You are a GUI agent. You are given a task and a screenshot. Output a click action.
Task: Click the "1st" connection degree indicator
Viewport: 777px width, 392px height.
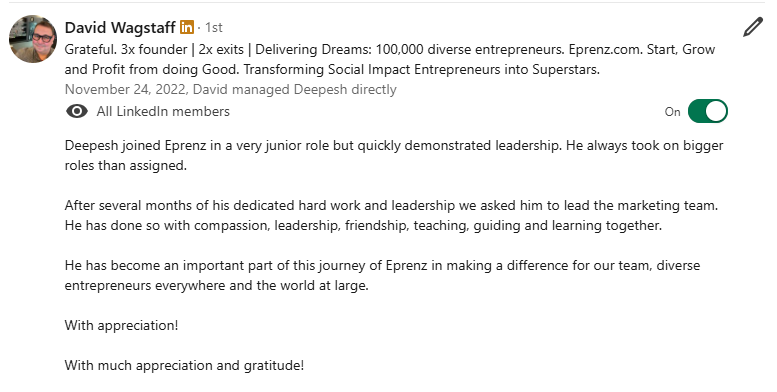click(x=214, y=27)
